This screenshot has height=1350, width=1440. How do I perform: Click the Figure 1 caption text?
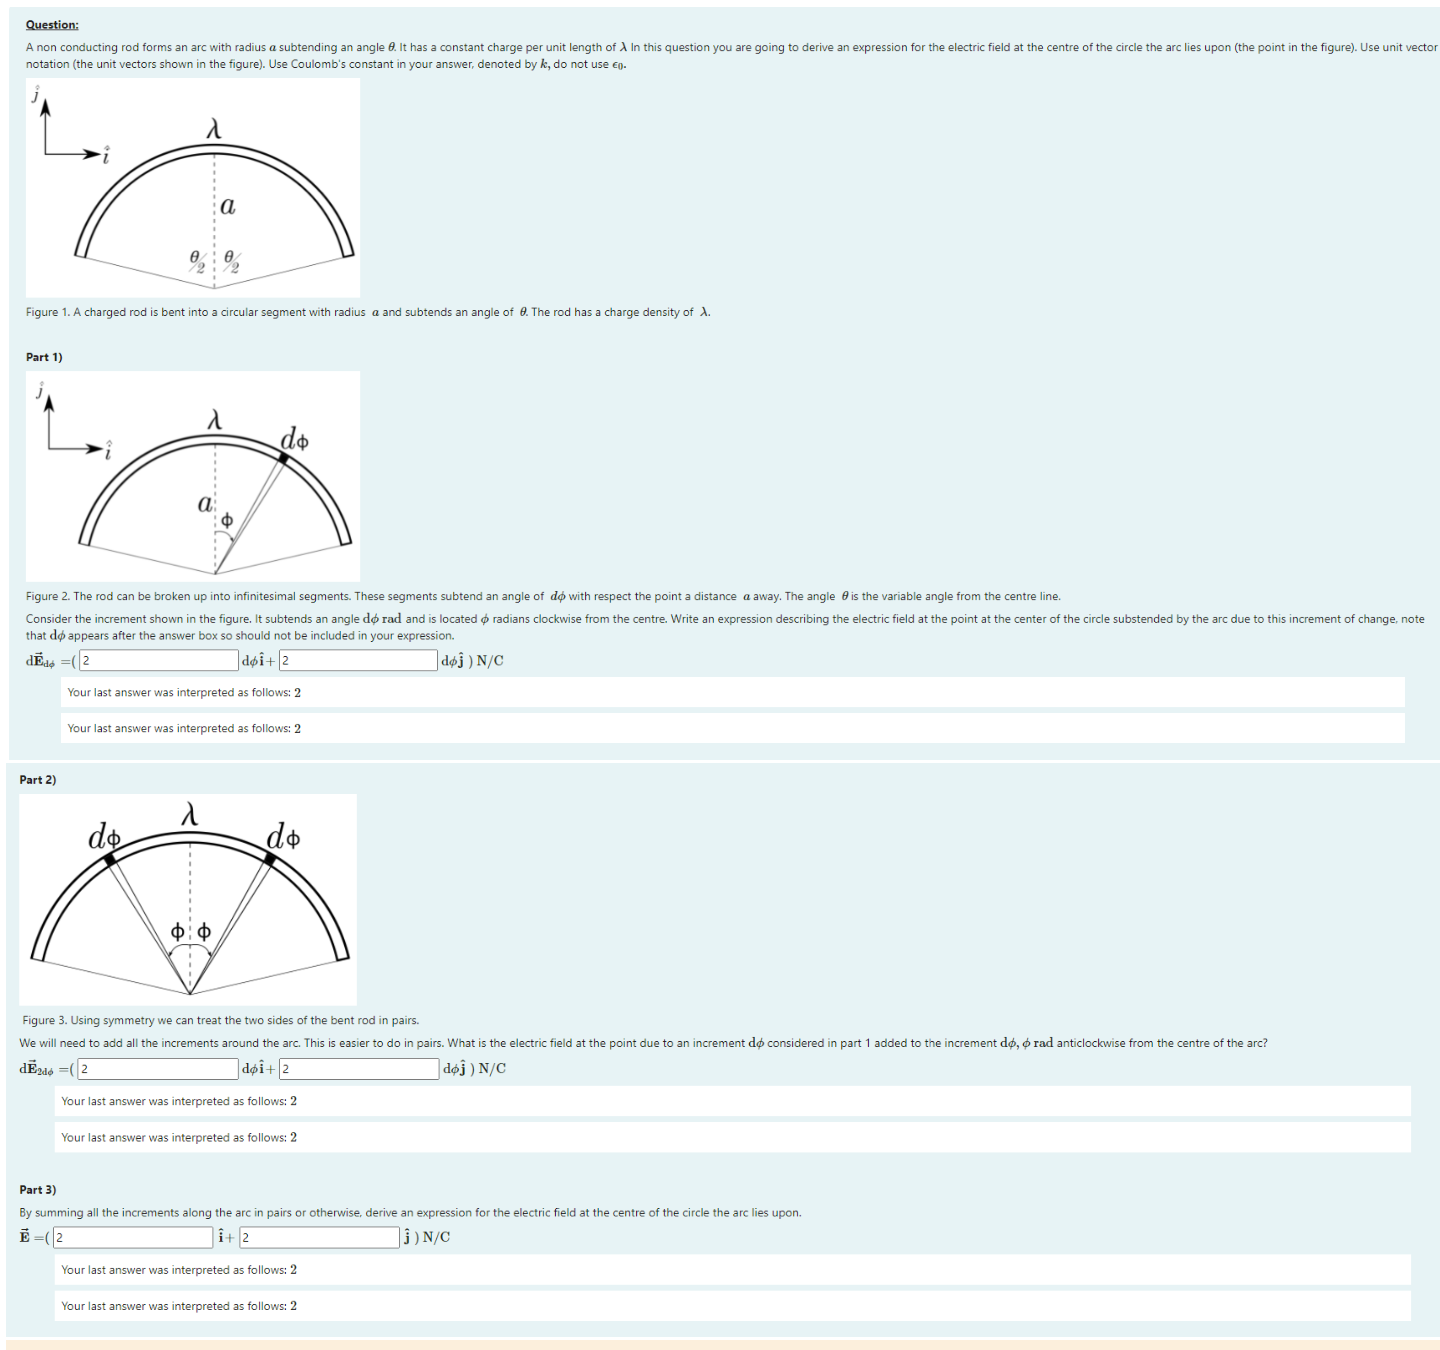click(x=368, y=313)
